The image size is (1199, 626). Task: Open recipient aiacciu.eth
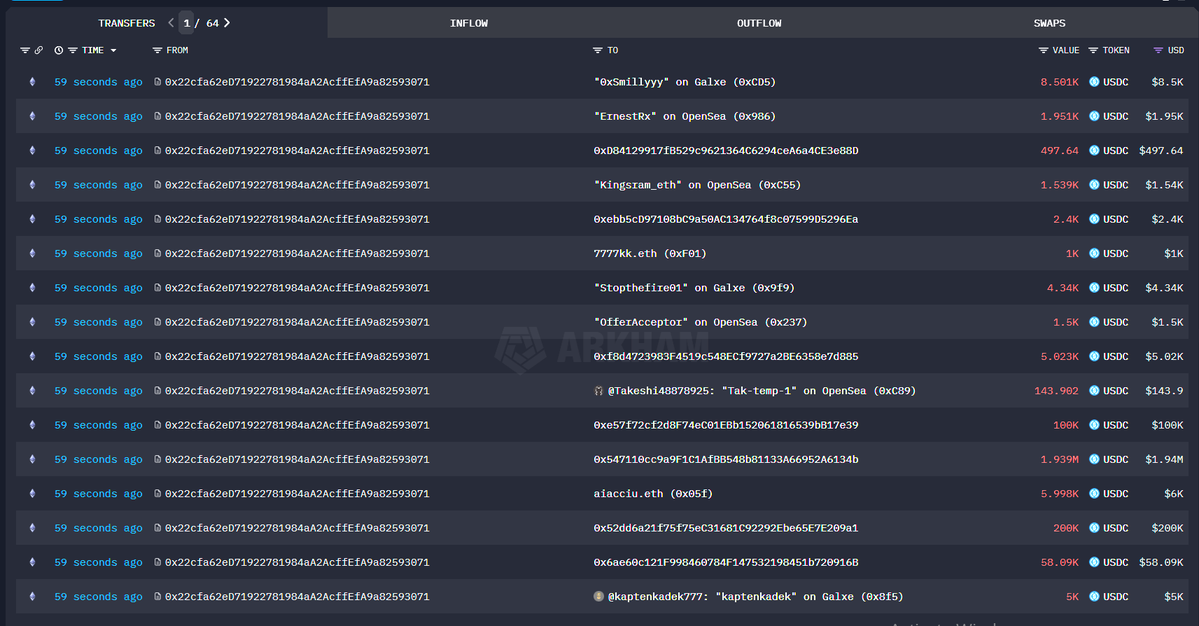653,494
